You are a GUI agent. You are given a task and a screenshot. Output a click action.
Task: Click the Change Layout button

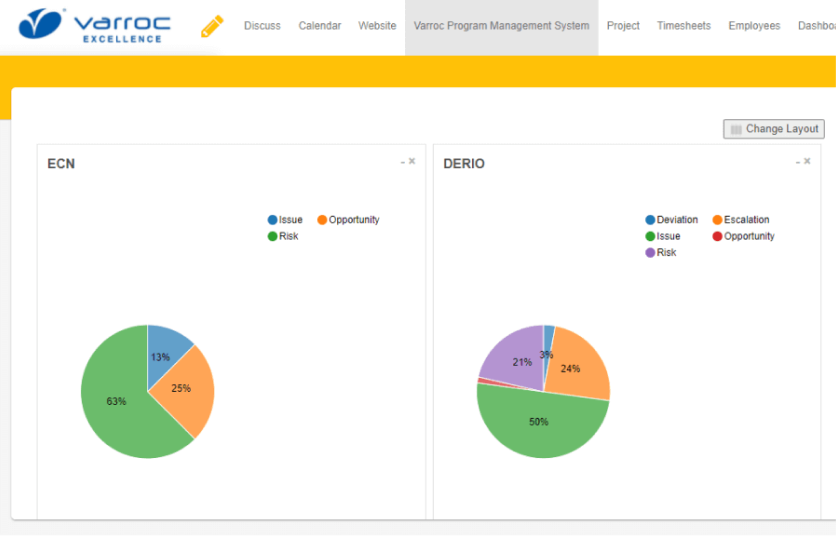(774, 129)
